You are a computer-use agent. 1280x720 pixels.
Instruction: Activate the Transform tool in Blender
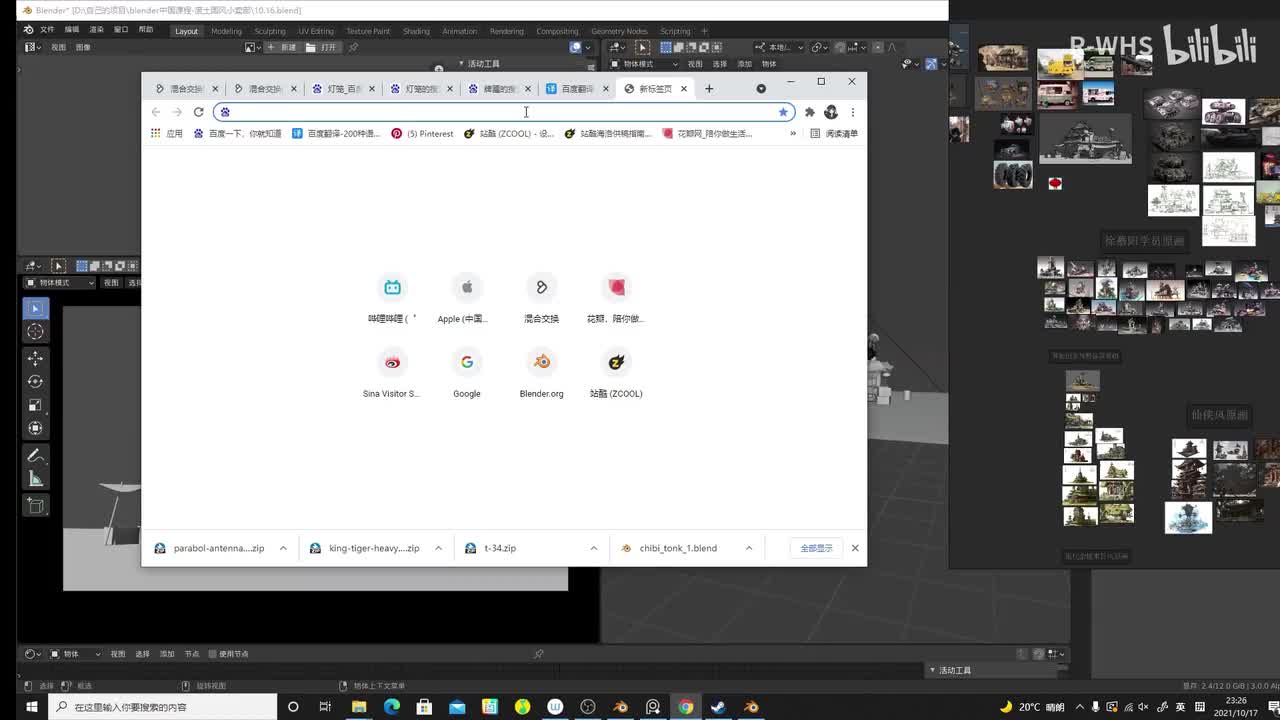(35, 428)
